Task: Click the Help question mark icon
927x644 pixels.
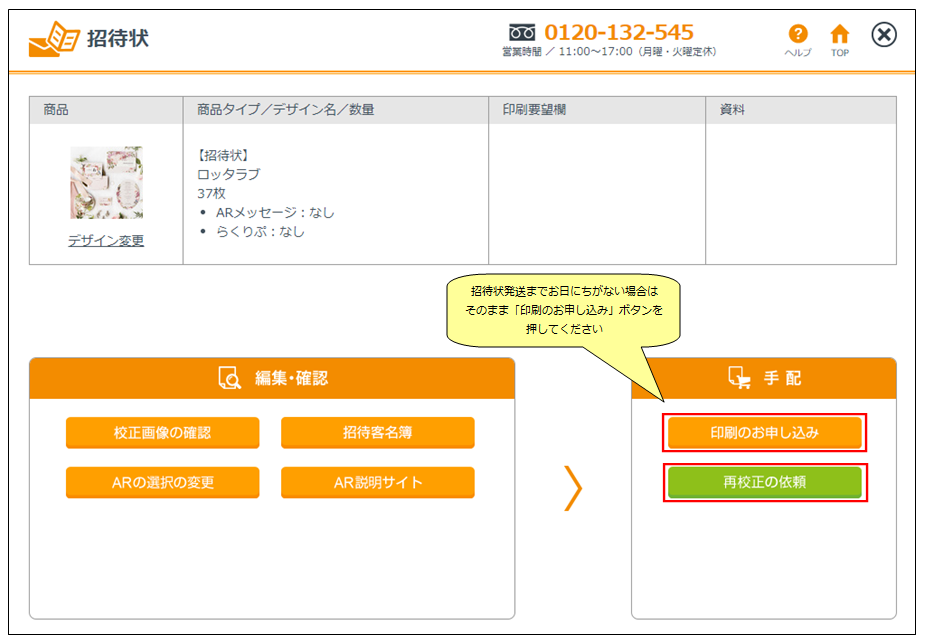Action: coord(797,35)
